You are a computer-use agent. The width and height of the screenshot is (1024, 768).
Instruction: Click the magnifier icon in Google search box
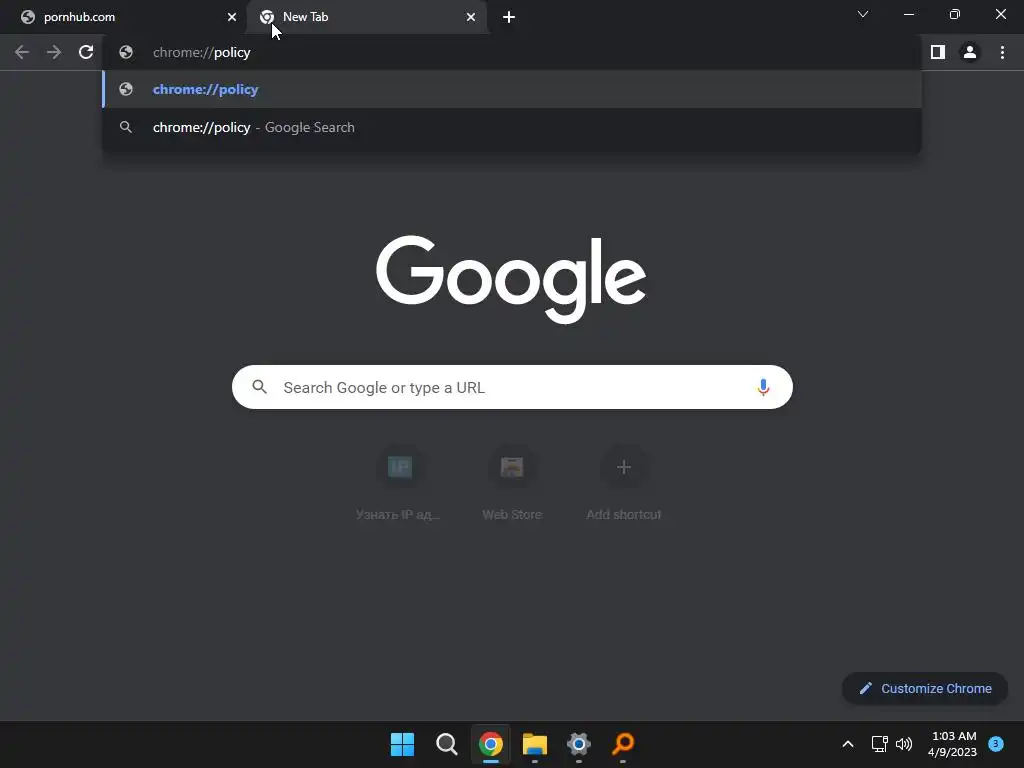[259, 387]
